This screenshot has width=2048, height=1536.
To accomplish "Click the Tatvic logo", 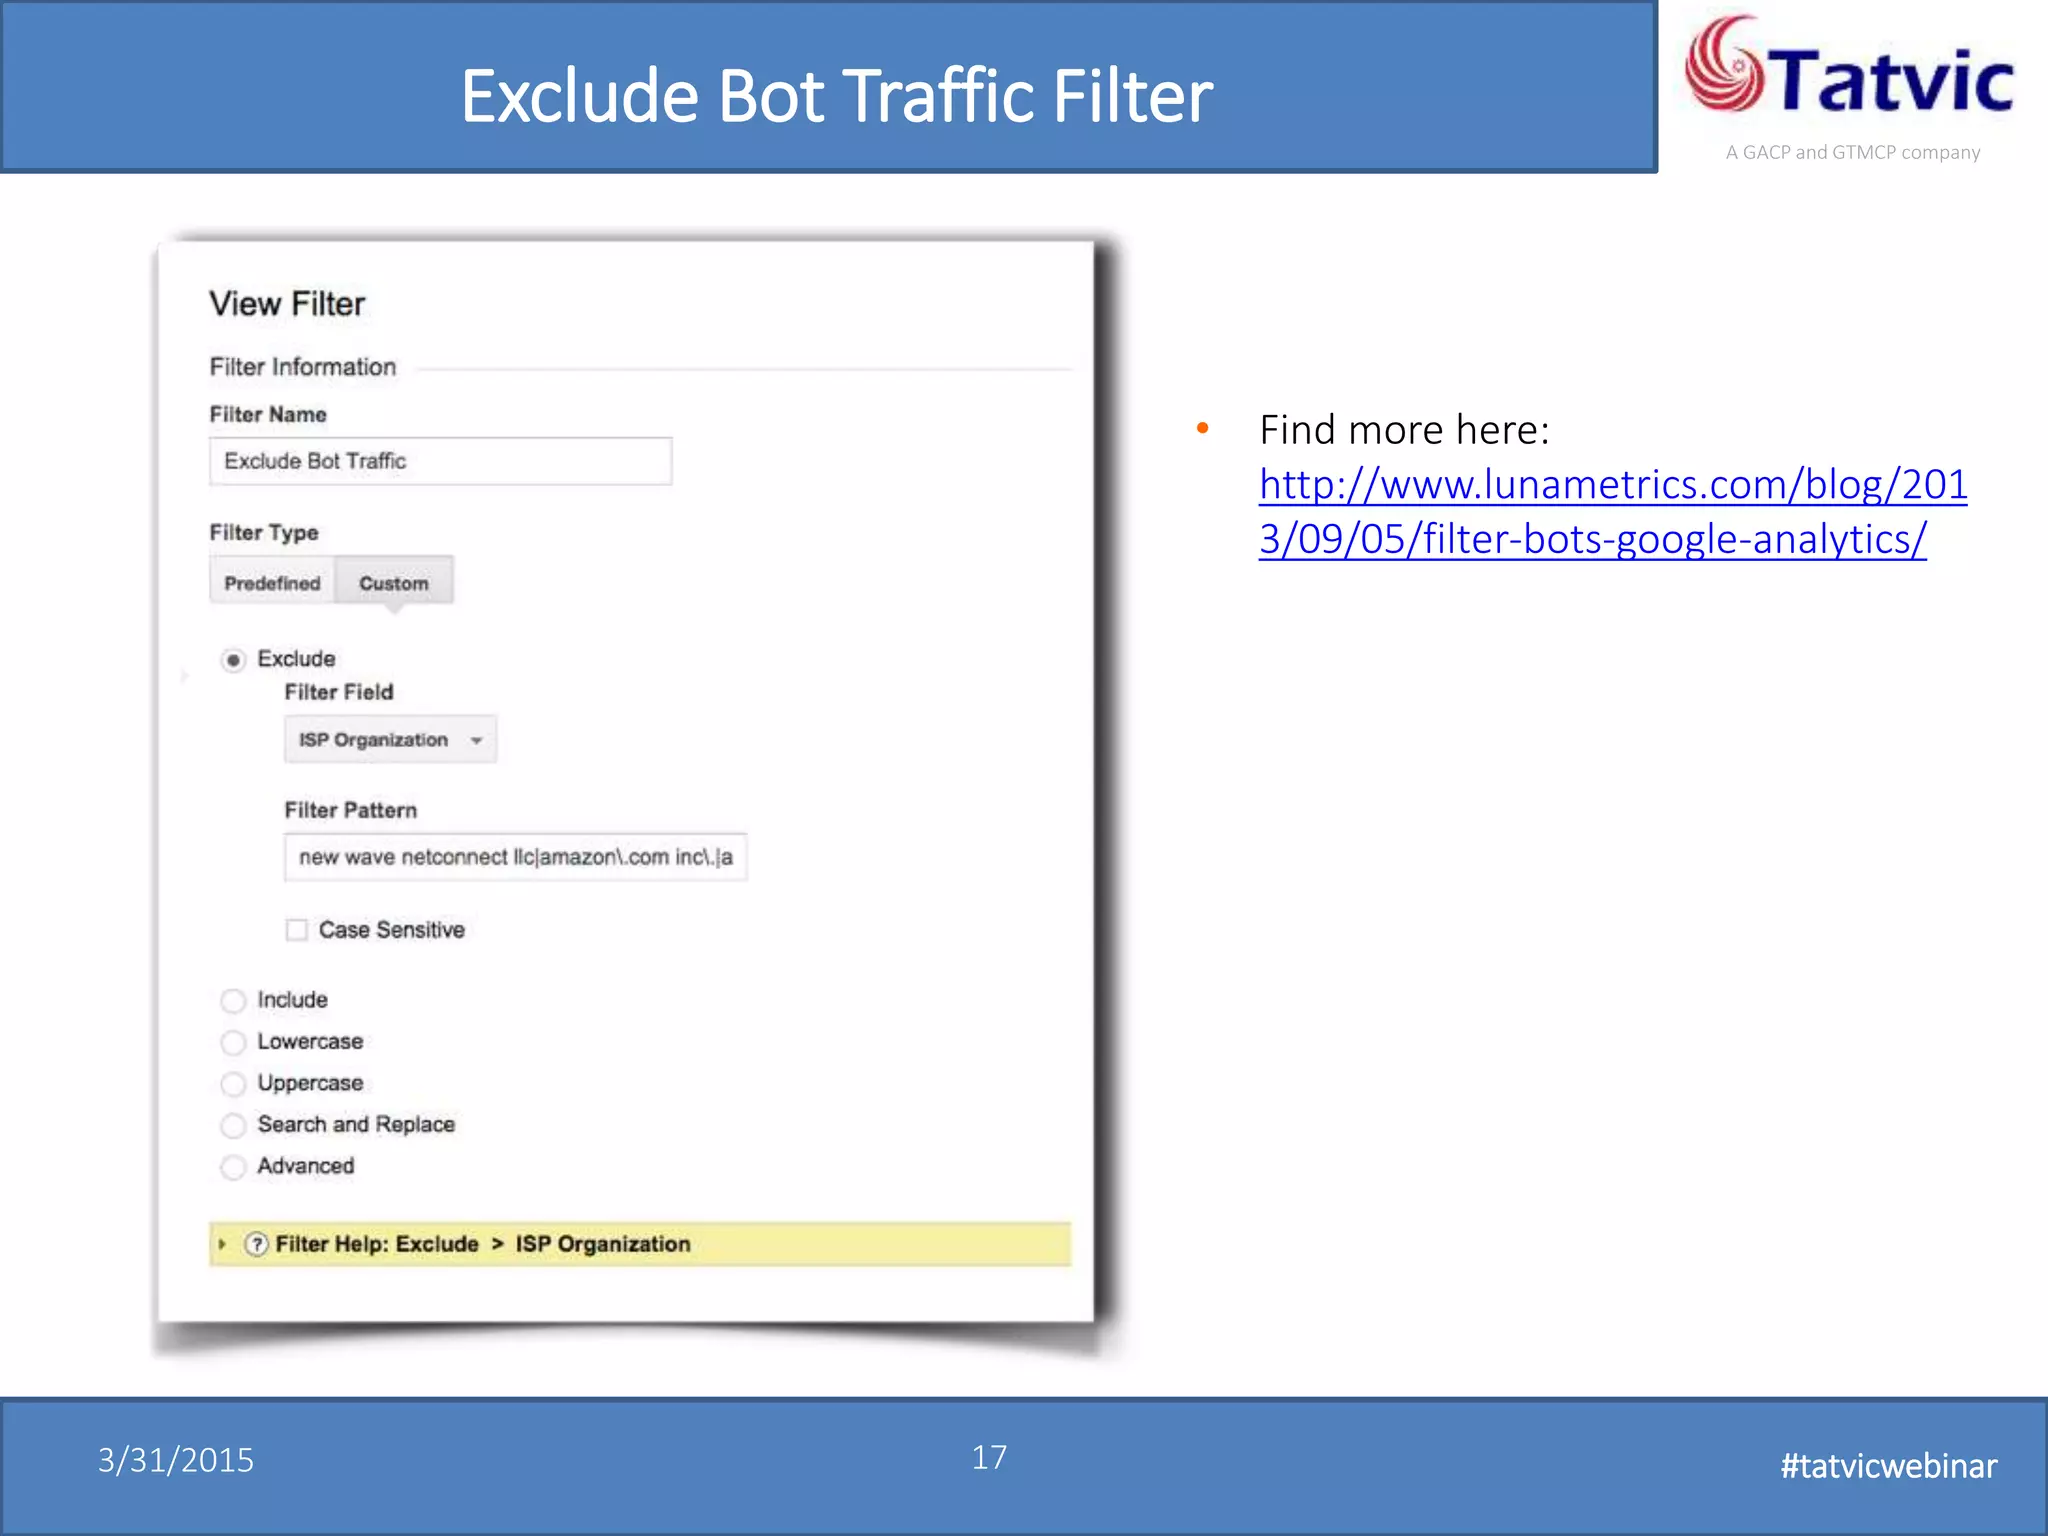I will [x=1849, y=68].
